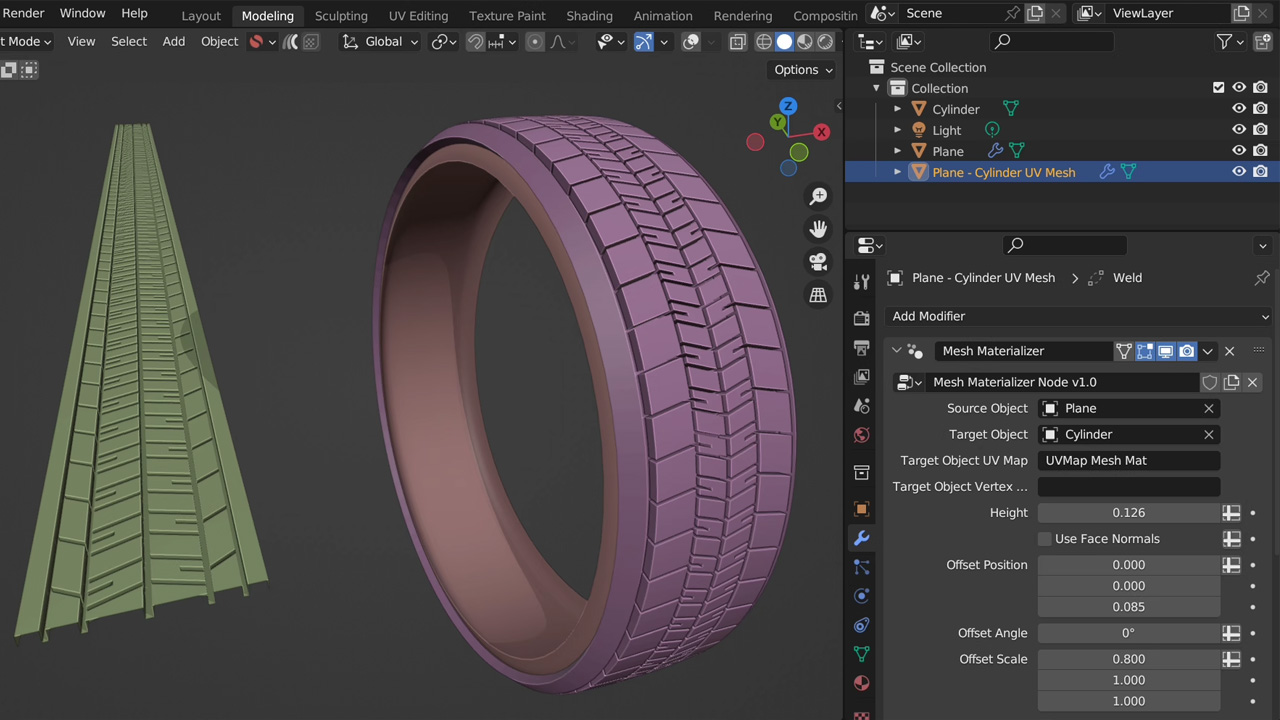Switch viewport to Material Preview shading
Image resolution: width=1280 pixels, height=720 pixels.
(x=804, y=41)
